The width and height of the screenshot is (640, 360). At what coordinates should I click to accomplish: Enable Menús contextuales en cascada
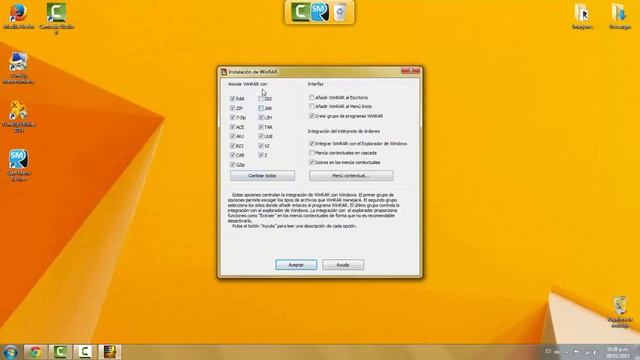click(312, 153)
